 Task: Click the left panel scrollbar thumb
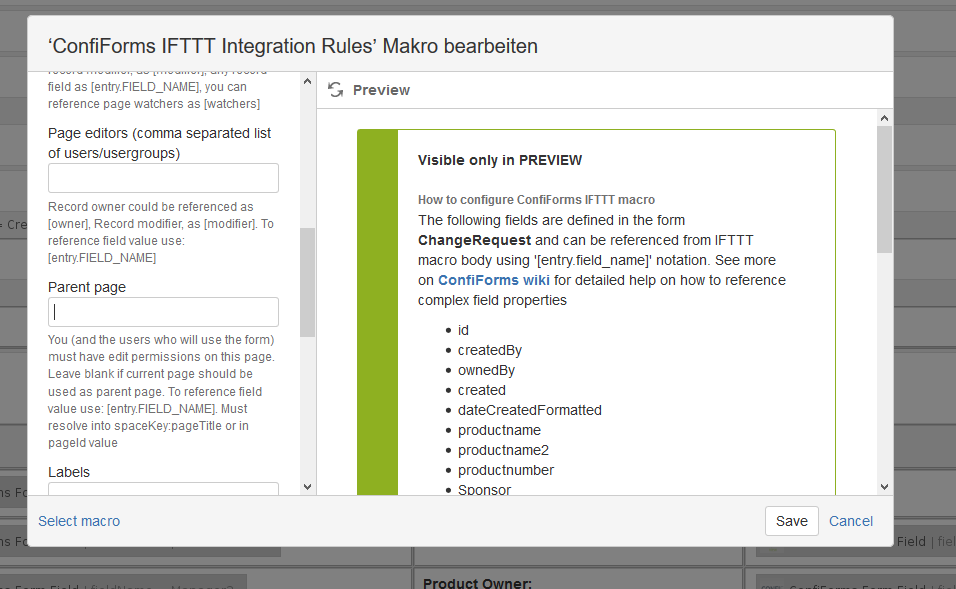point(307,282)
